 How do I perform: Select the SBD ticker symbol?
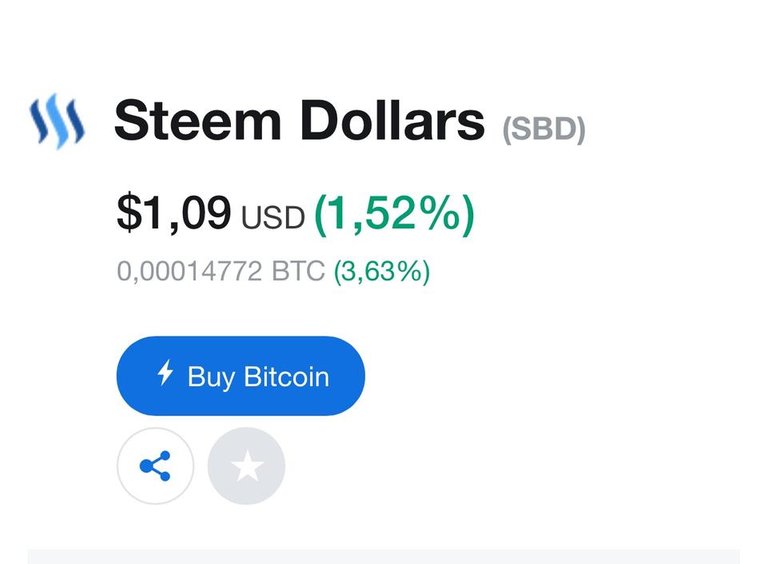point(543,129)
